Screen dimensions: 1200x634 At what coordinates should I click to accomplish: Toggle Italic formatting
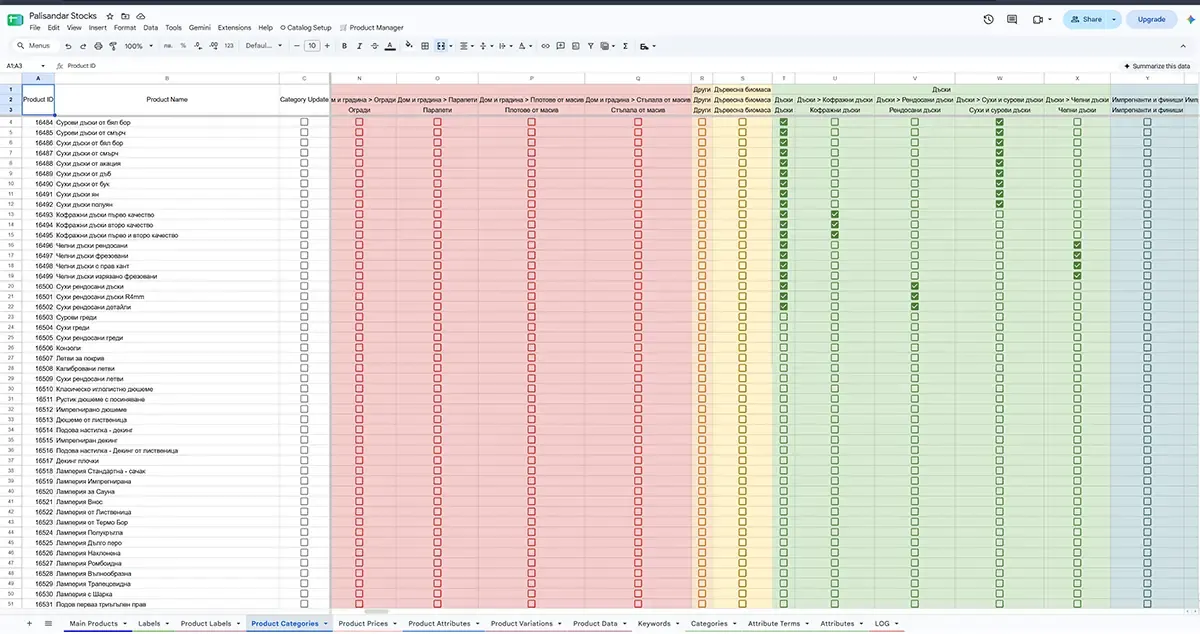[359, 46]
